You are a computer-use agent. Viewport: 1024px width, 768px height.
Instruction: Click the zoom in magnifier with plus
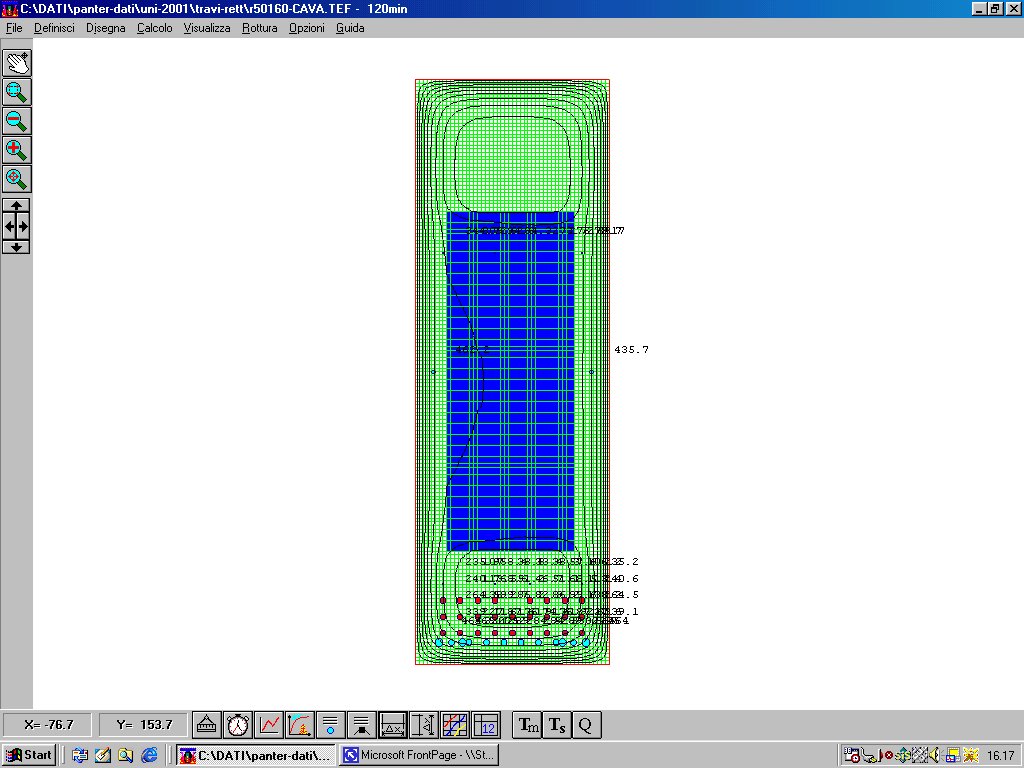[x=16, y=150]
